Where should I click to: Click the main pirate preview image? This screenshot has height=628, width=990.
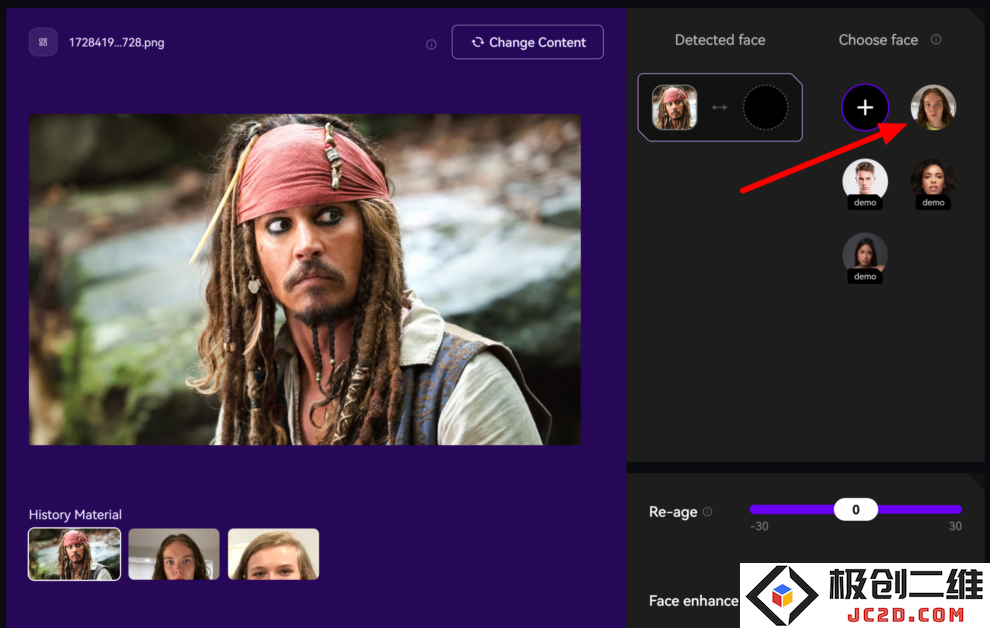[305, 280]
